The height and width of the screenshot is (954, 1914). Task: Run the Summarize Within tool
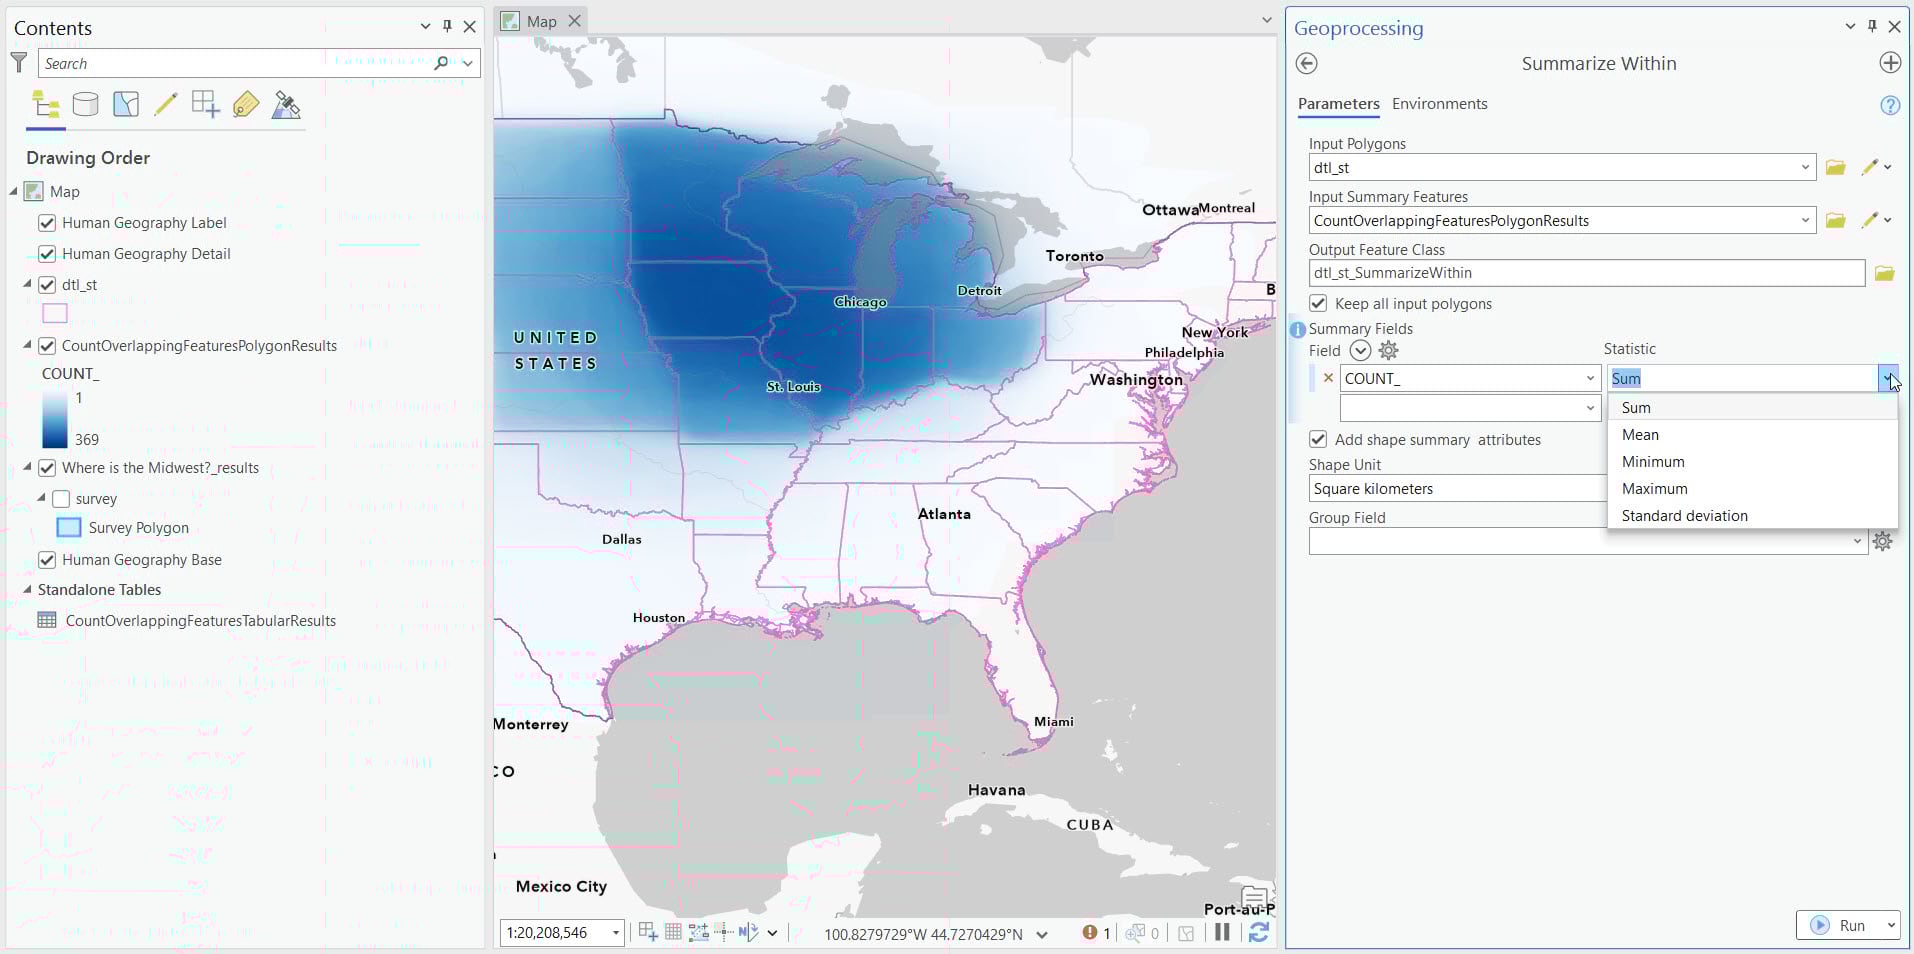[1848, 925]
